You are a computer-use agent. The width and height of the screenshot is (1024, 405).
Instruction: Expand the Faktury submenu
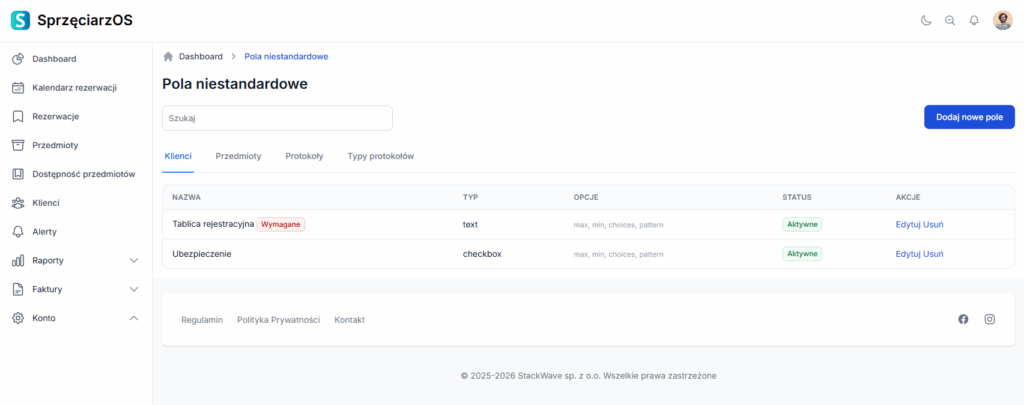tap(134, 290)
